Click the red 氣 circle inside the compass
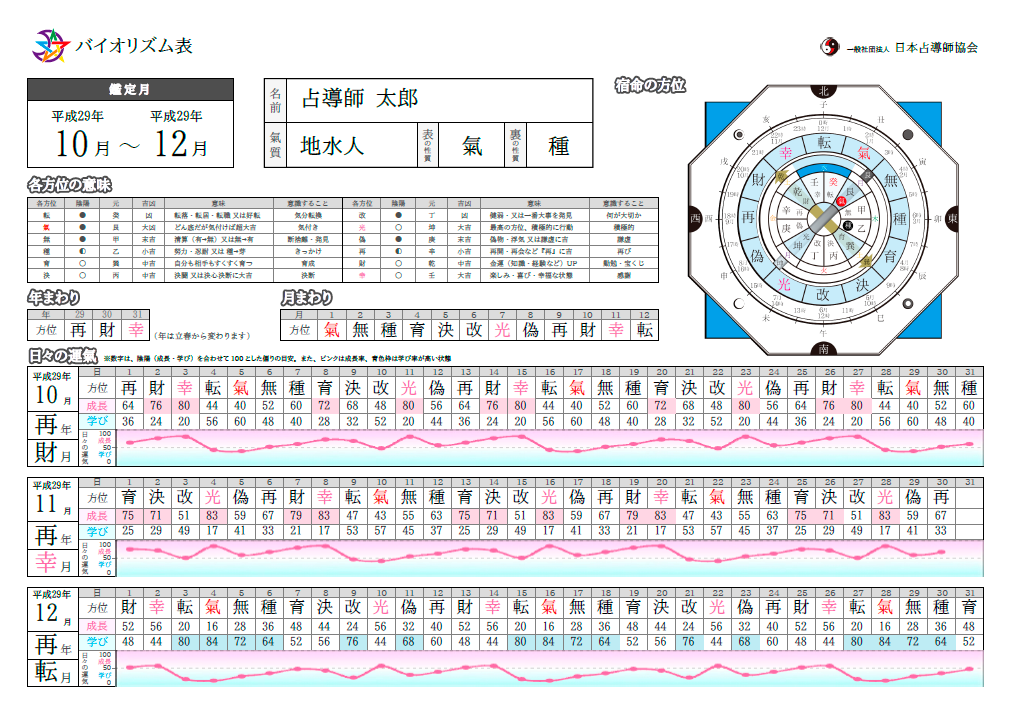The image size is (1011, 713). point(842,201)
